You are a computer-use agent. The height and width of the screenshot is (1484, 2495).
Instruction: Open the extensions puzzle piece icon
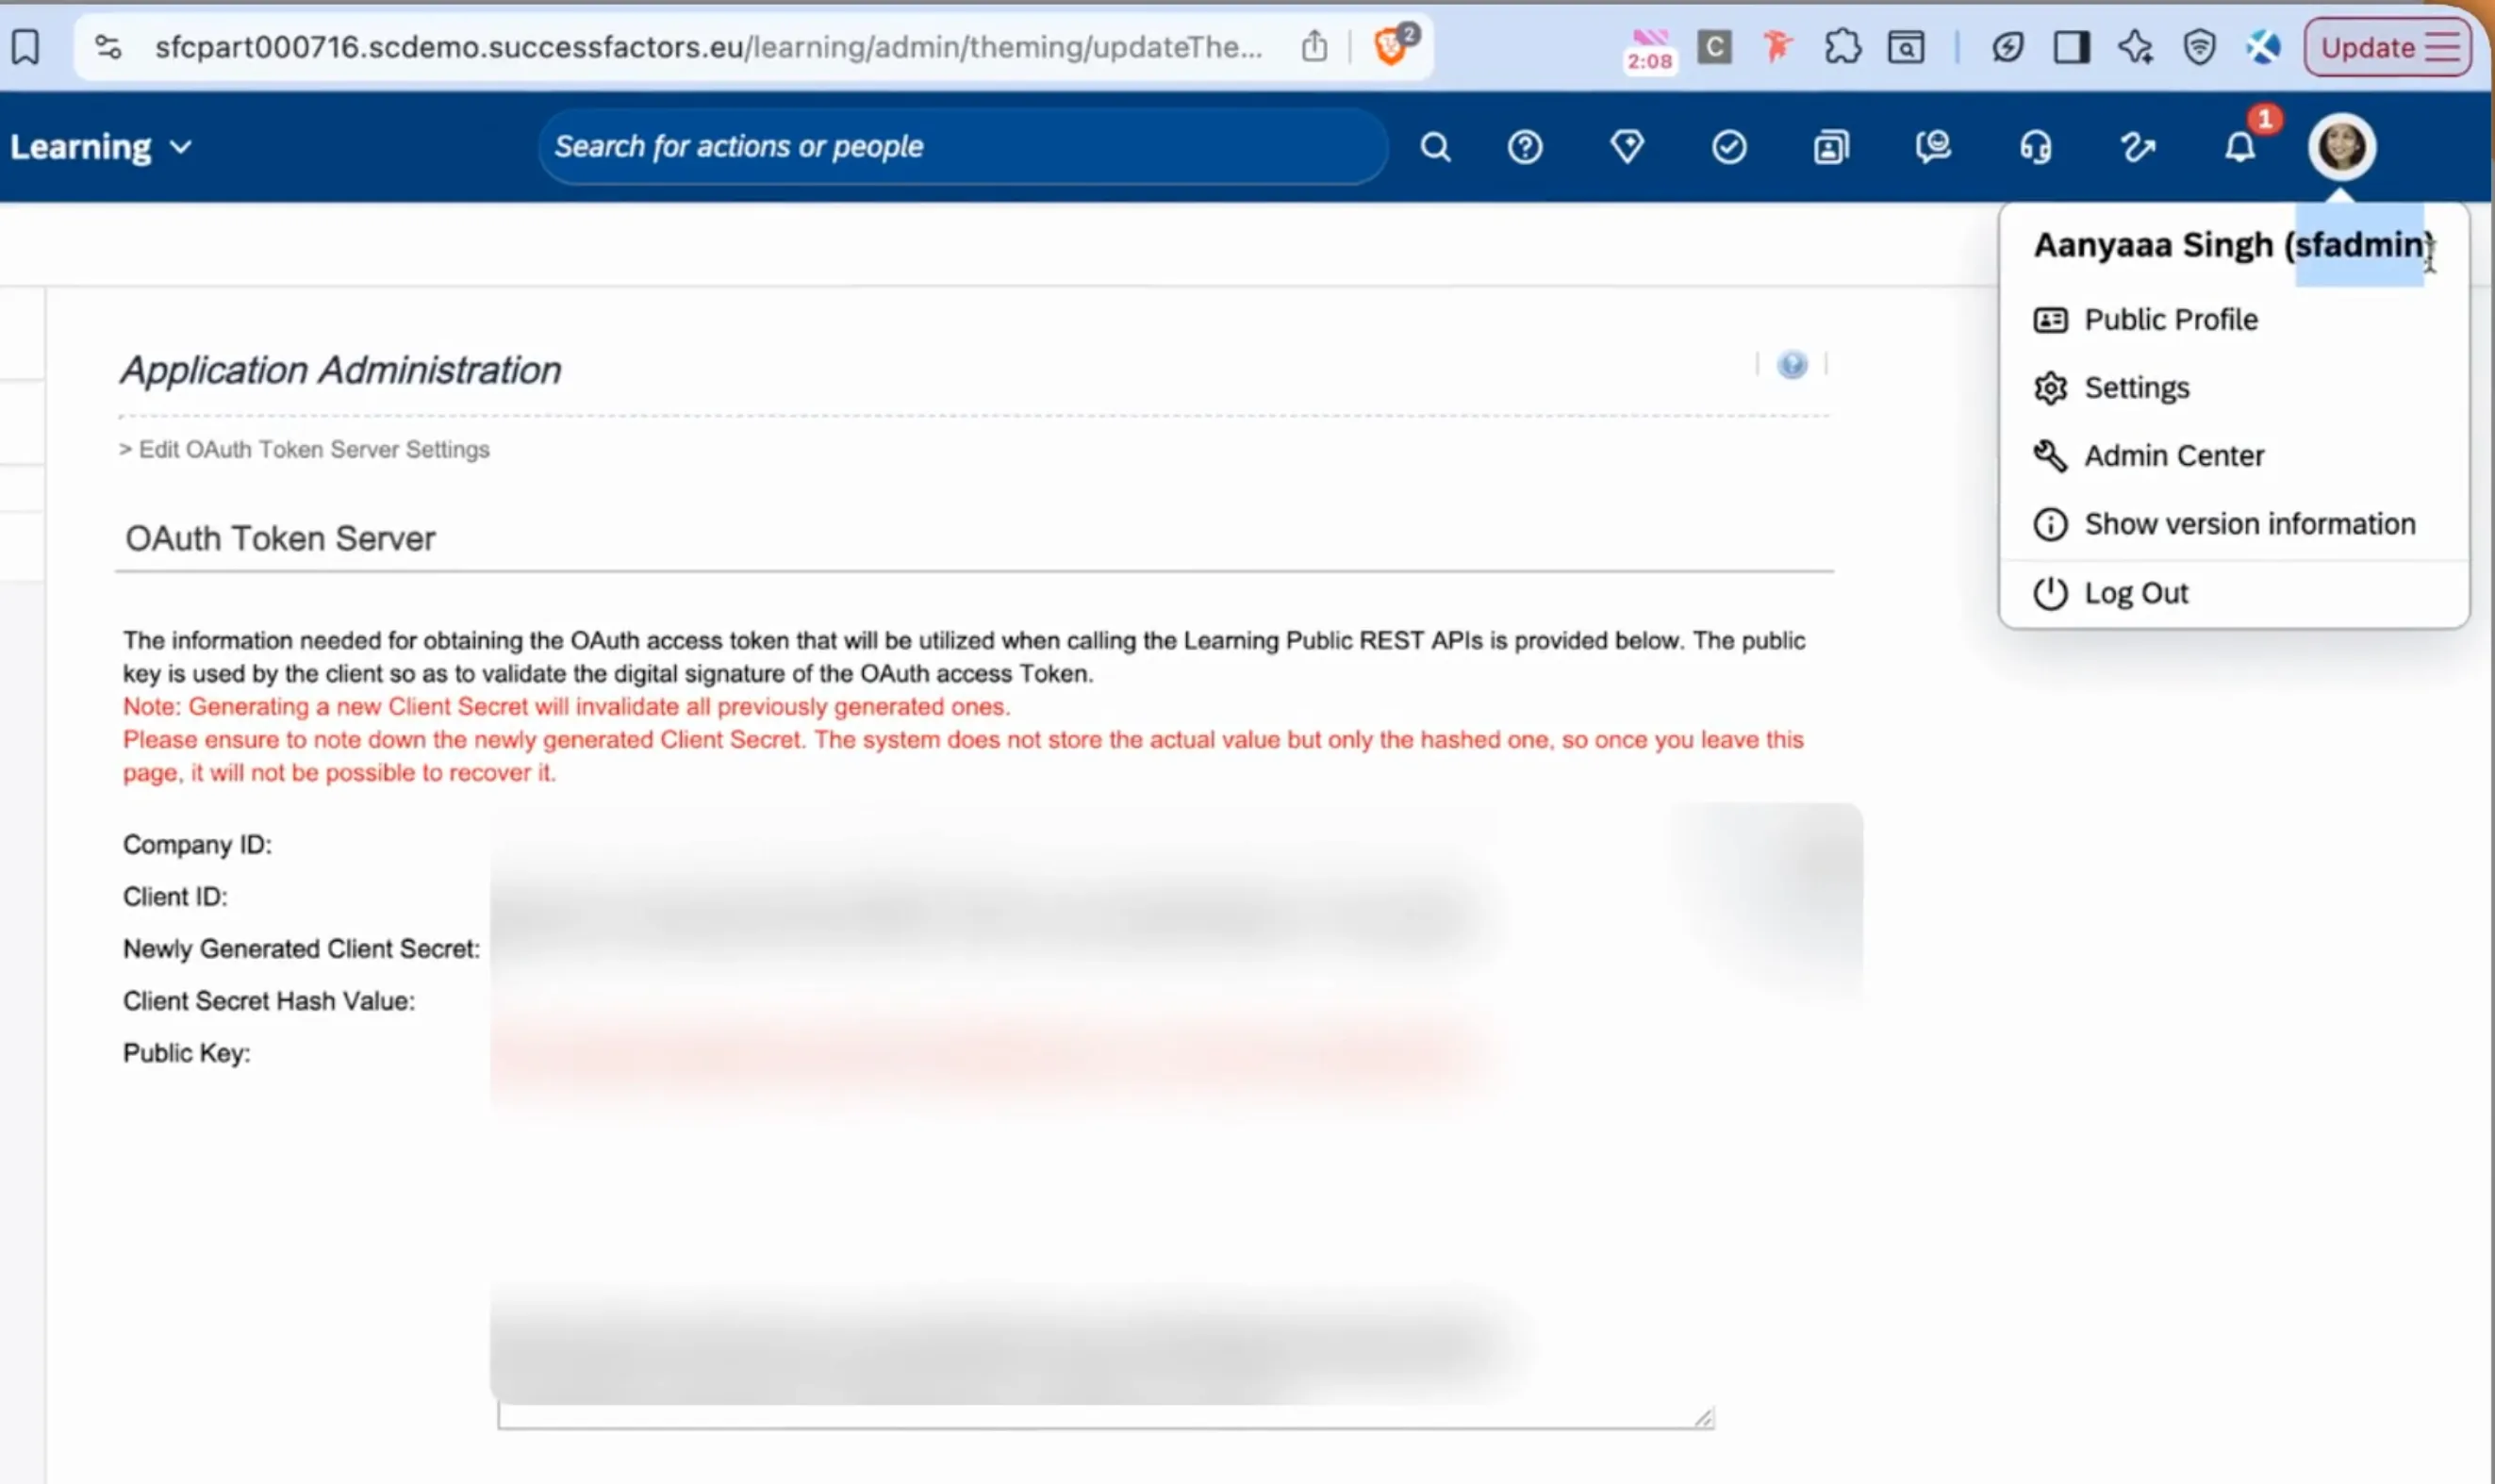(x=1842, y=47)
